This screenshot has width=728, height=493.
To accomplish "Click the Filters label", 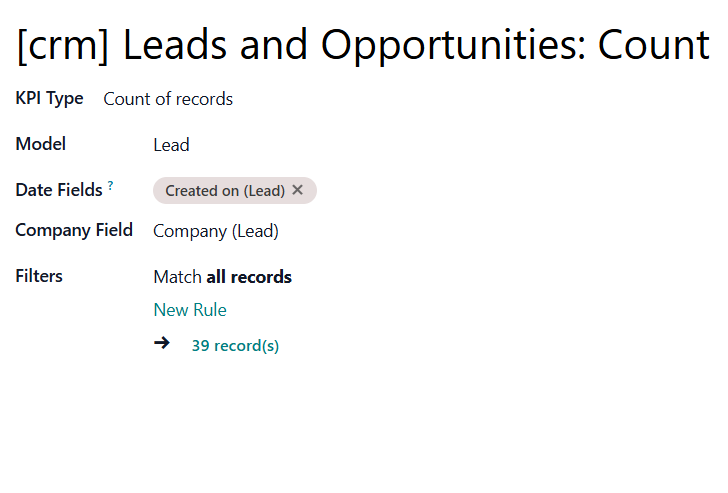I will (39, 276).
